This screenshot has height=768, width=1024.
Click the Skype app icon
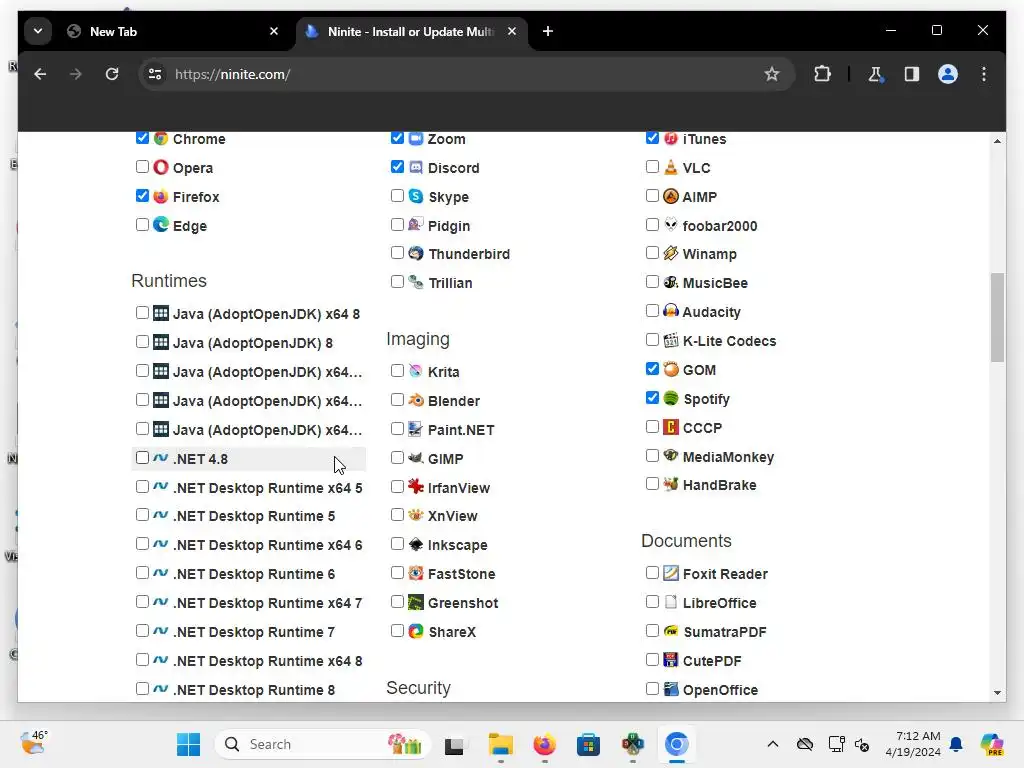point(416,196)
